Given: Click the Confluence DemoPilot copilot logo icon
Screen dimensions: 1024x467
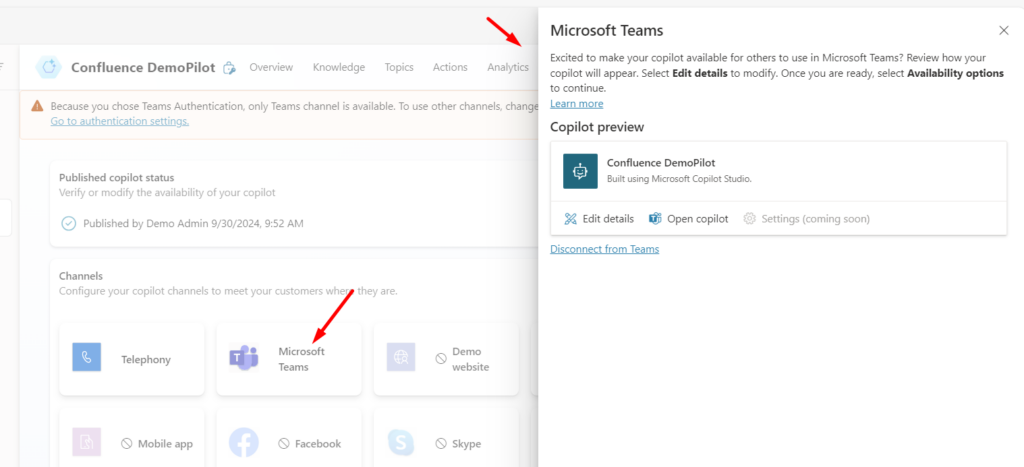Looking at the screenshot, I should [x=48, y=67].
